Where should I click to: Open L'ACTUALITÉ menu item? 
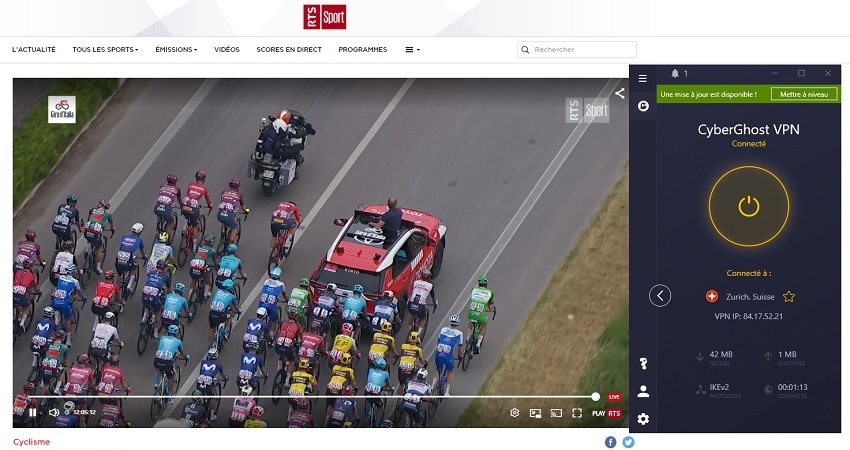34,49
